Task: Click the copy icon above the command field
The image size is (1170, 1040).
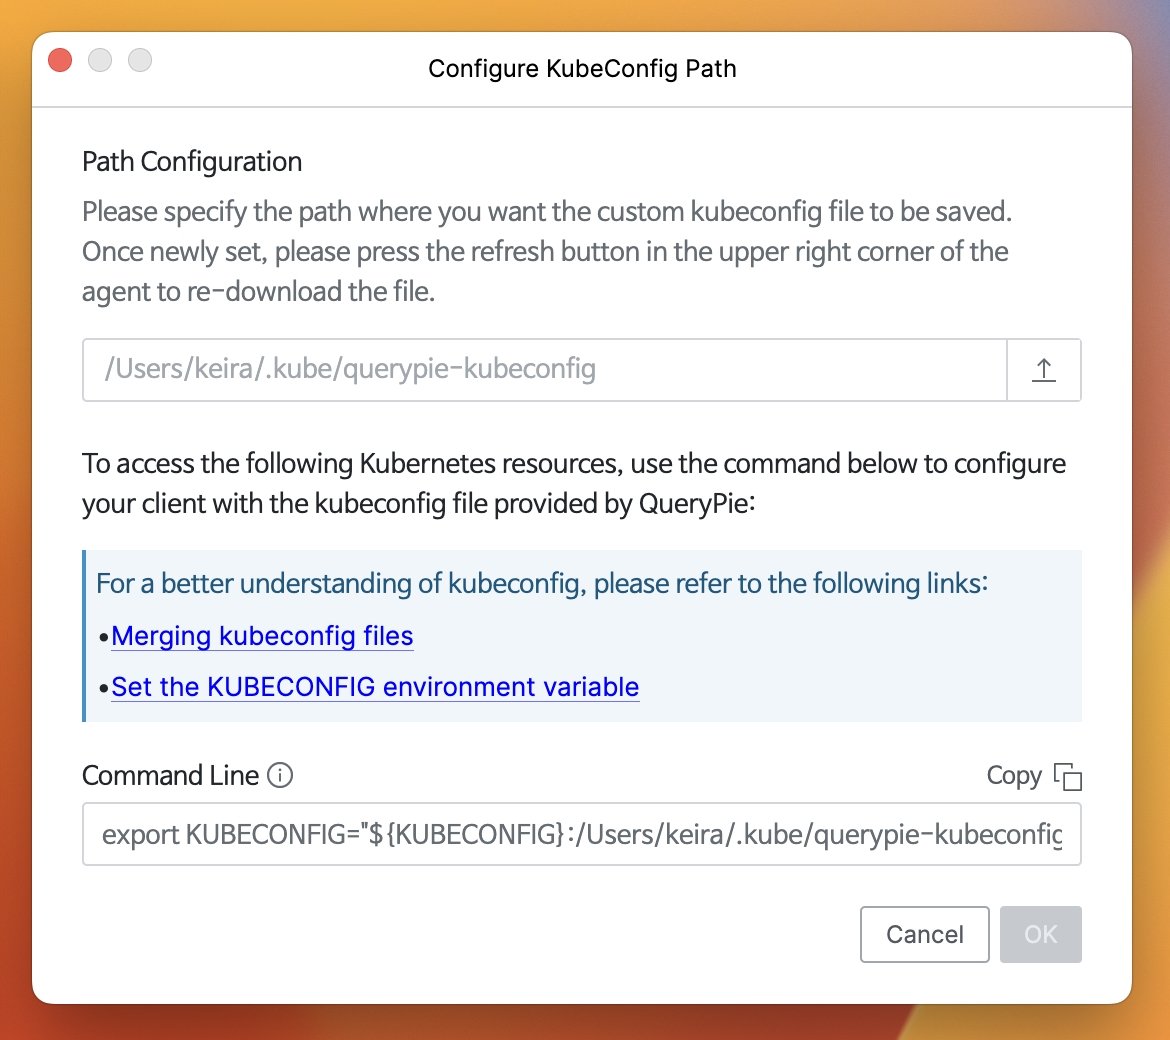Action: coord(1068,777)
